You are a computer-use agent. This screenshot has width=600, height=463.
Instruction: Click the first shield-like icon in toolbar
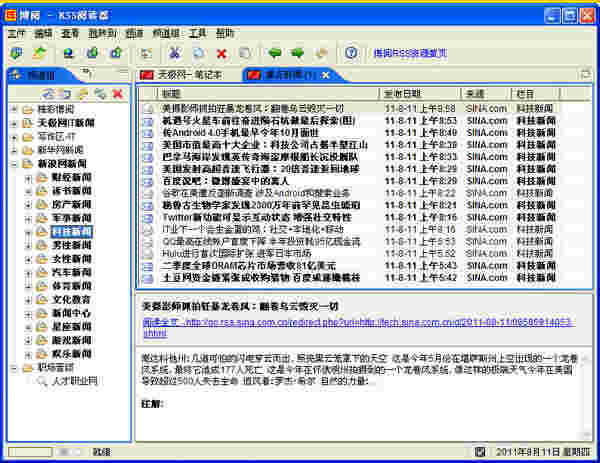tap(16, 53)
